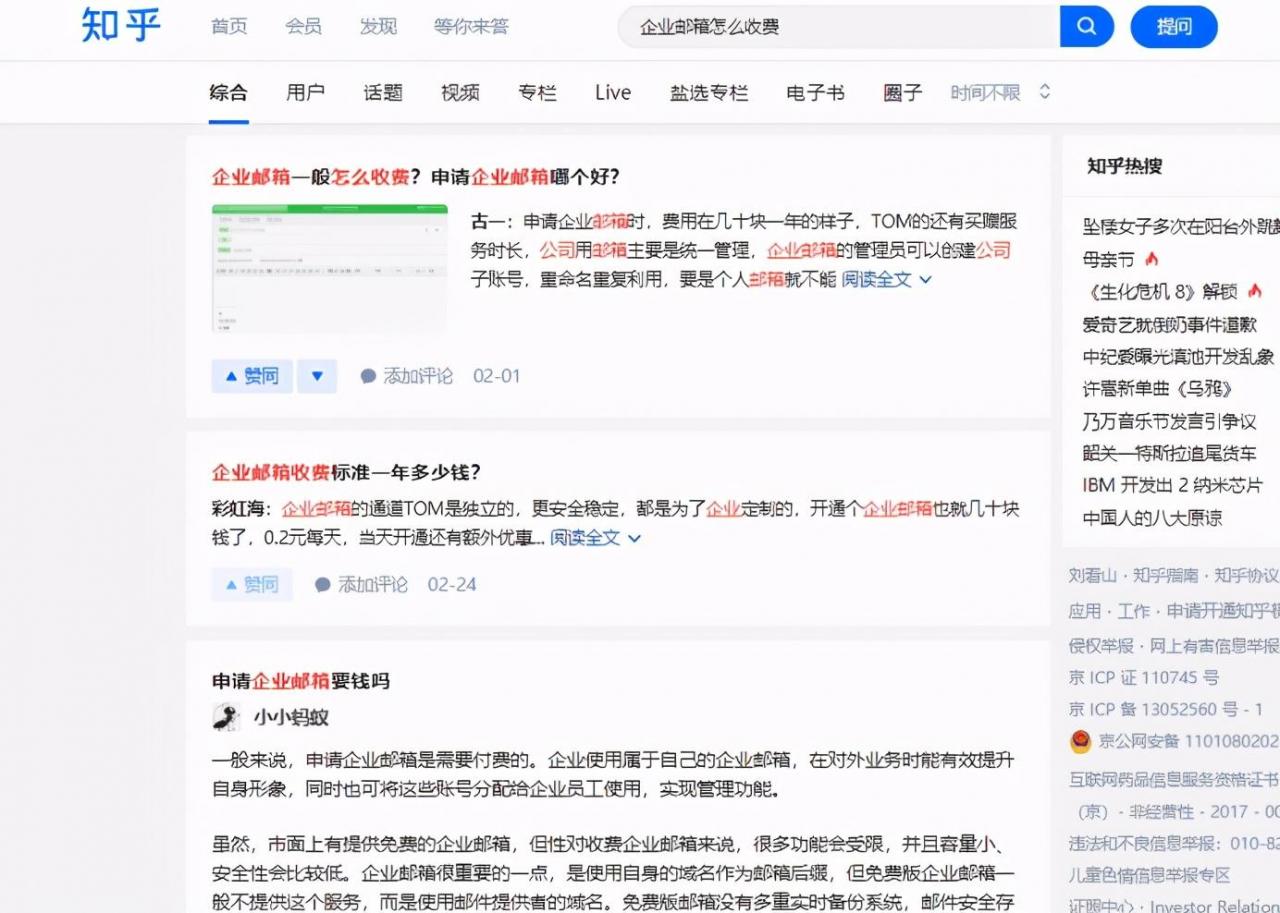The height and width of the screenshot is (913, 1280).
Task: Click the blue search magnifier icon
Action: coord(1087,27)
